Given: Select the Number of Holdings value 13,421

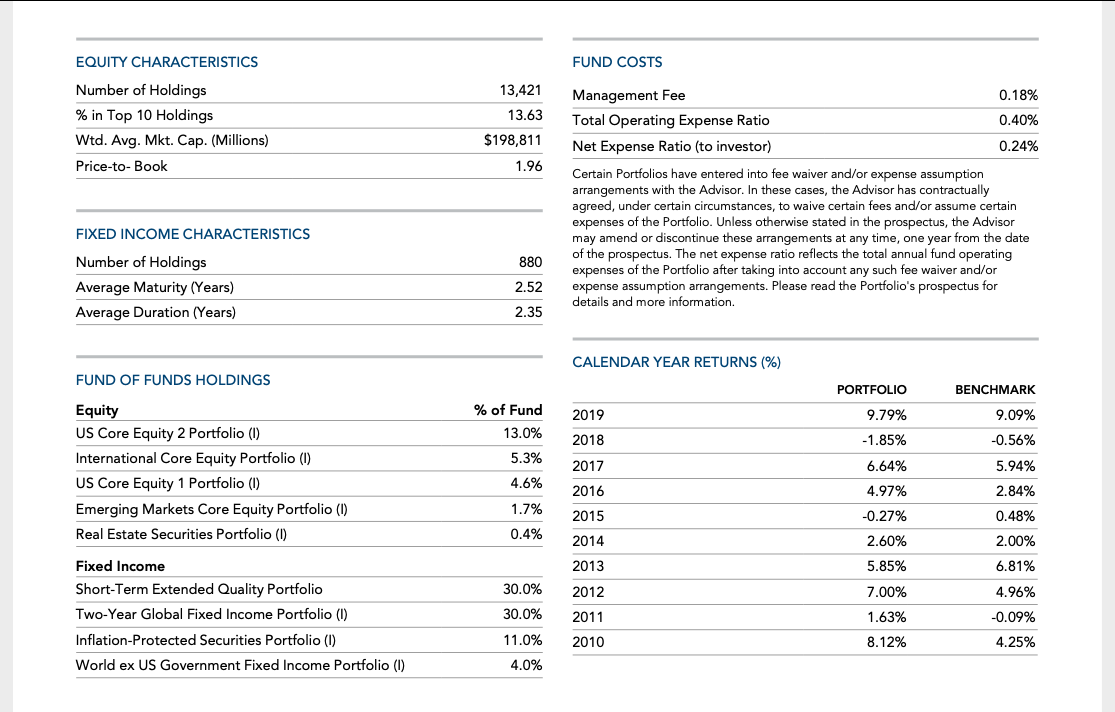Looking at the screenshot, I should 520,90.
